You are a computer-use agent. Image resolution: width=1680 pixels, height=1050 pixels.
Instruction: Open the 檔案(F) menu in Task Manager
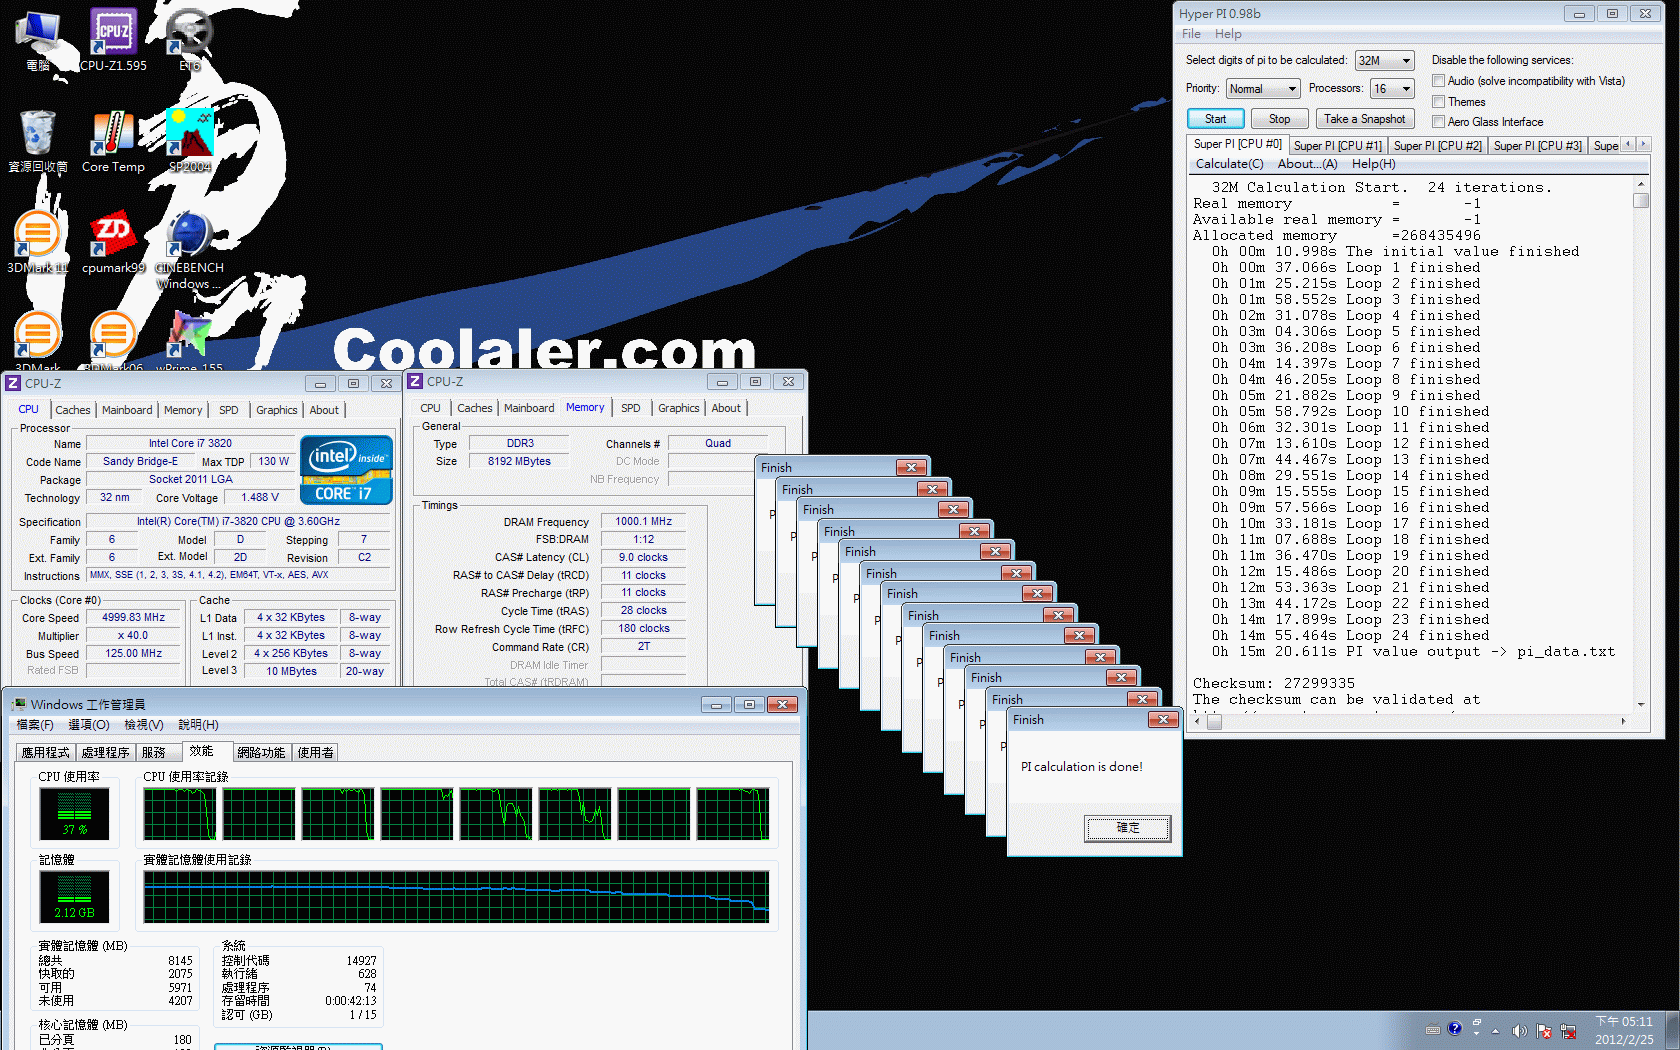pyautogui.click(x=35, y=725)
